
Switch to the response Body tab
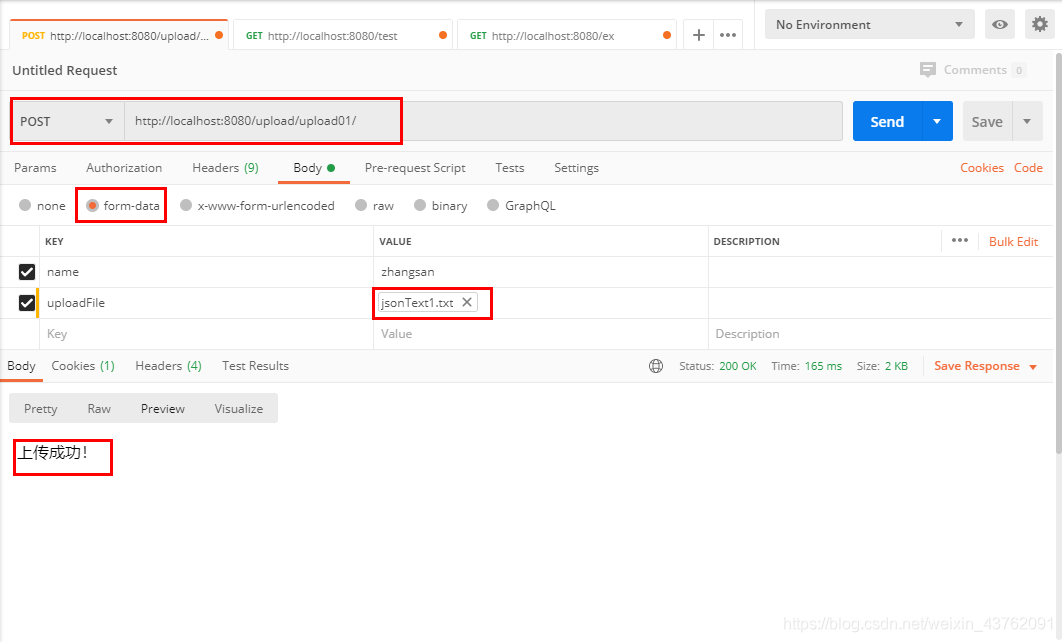click(x=21, y=366)
